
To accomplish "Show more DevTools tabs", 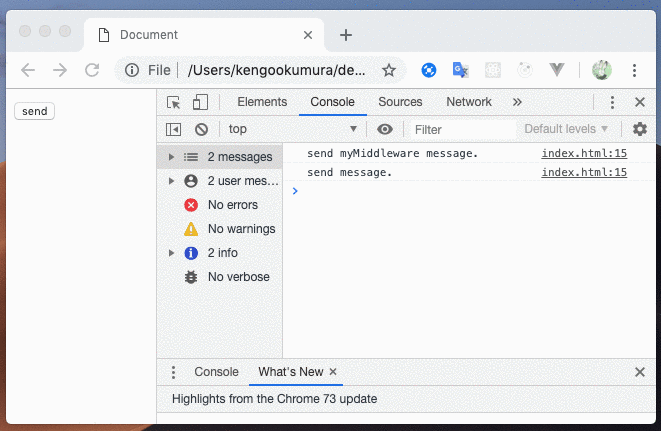I will tap(517, 102).
